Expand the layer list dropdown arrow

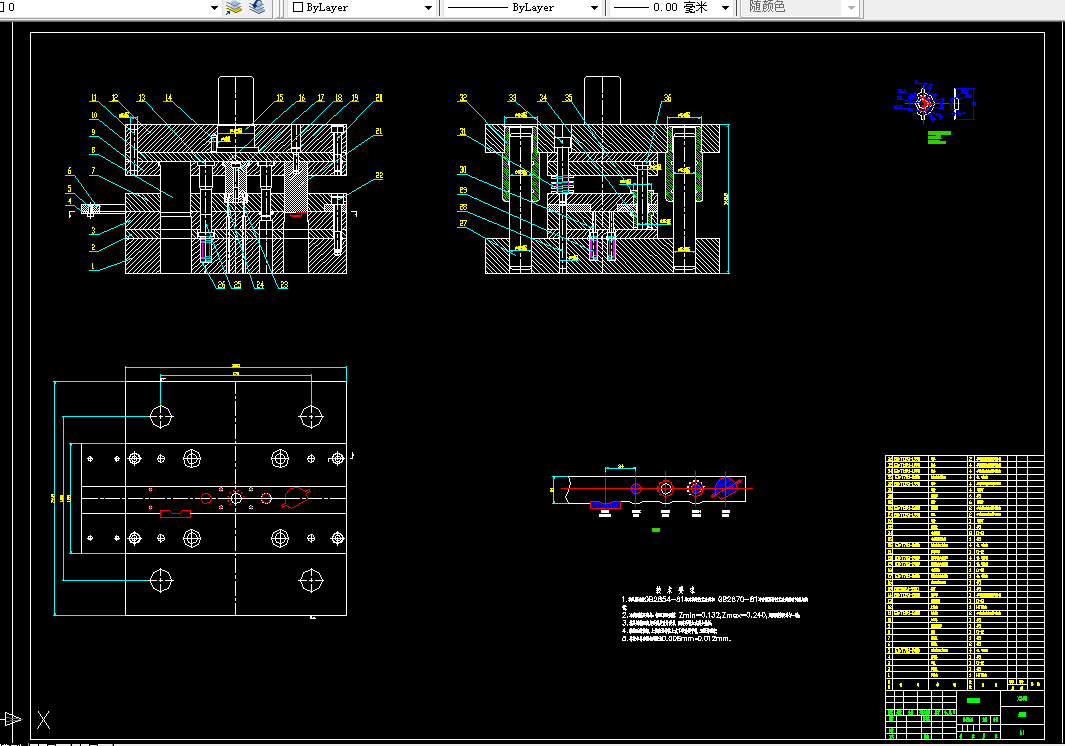click(x=215, y=8)
